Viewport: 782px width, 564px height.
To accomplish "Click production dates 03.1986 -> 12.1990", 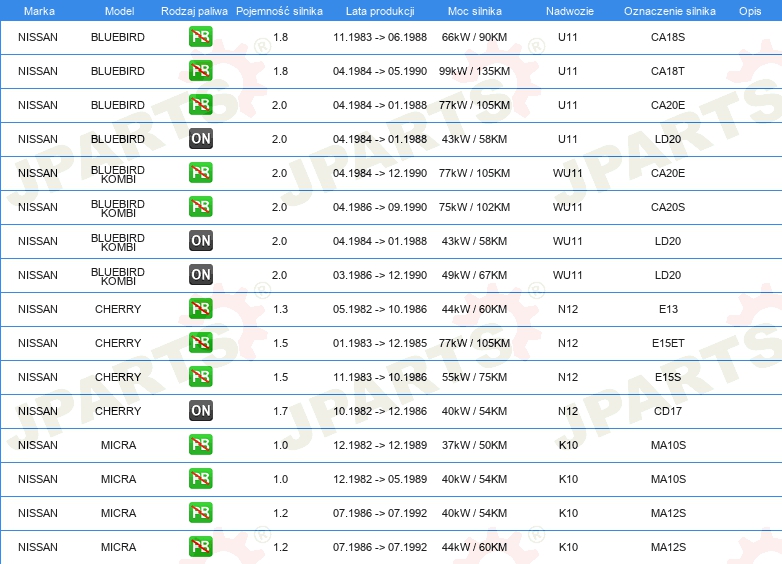I will pos(380,275).
